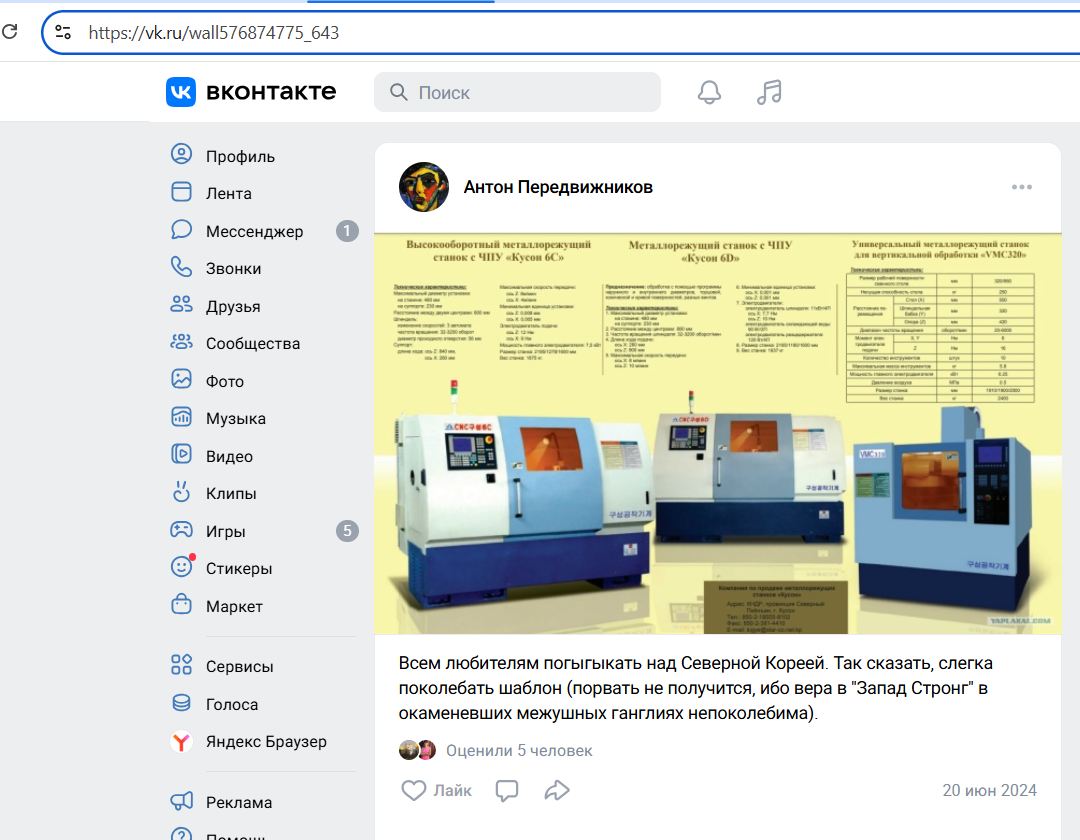Click the Мессенджер unread badge 1
The image size is (1080, 840).
point(347,231)
